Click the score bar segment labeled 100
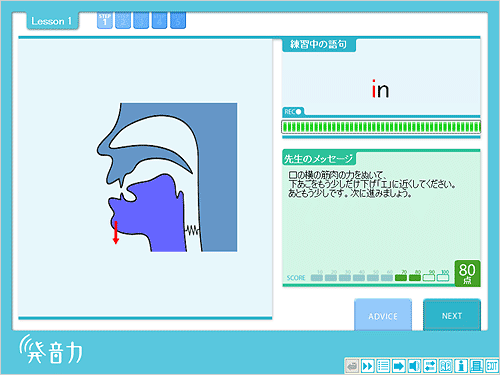The image size is (500, 375). (443, 277)
